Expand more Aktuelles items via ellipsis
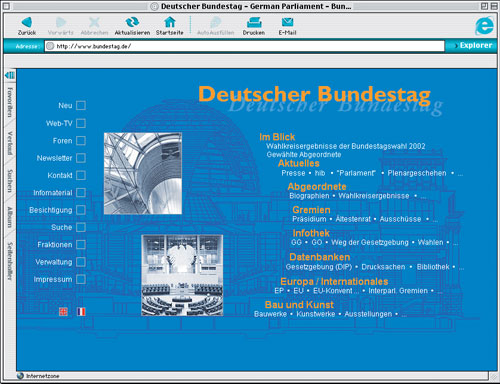 coord(460,174)
